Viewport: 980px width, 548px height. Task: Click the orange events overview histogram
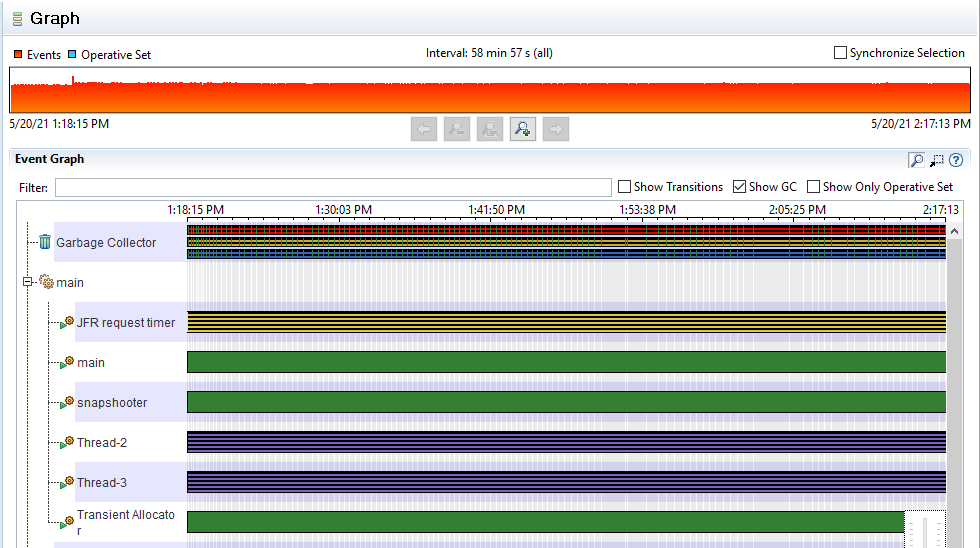tap(490, 90)
